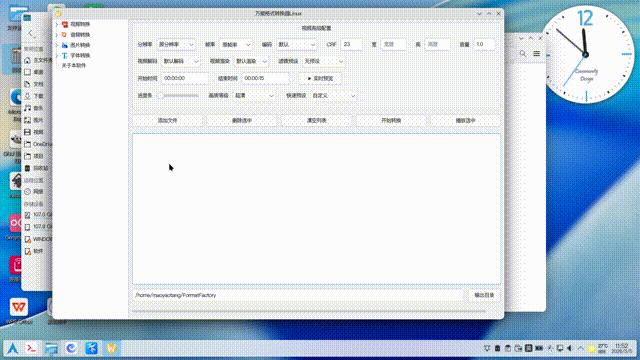Open the 编码 encoder dropdown showing 默认
This screenshot has height=360, width=640.
pyautogui.click(x=296, y=44)
